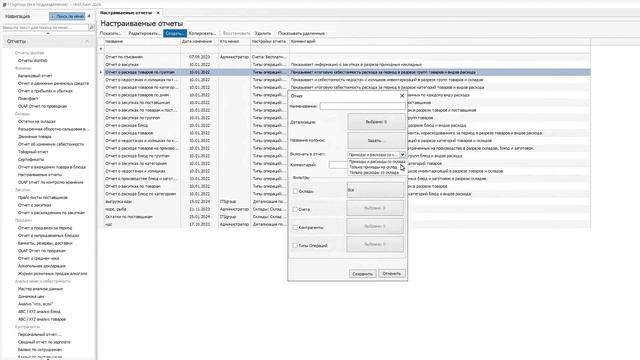Open Балансовый отчет in navigation
Image resolution: width=640 pixels, height=360 pixels.
coord(35,76)
